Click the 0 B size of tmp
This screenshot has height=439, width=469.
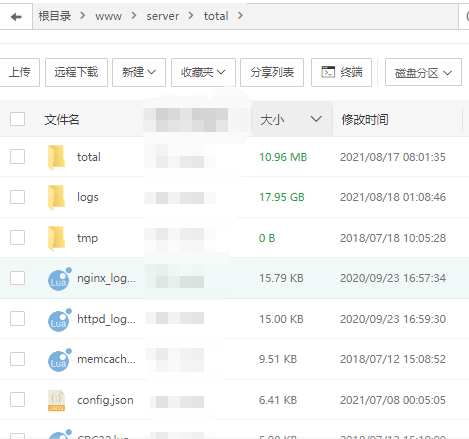click(x=267, y=238)
